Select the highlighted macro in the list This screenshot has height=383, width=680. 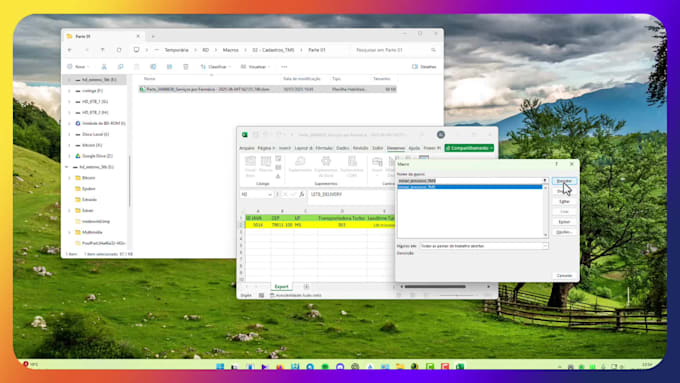[470, 187]
